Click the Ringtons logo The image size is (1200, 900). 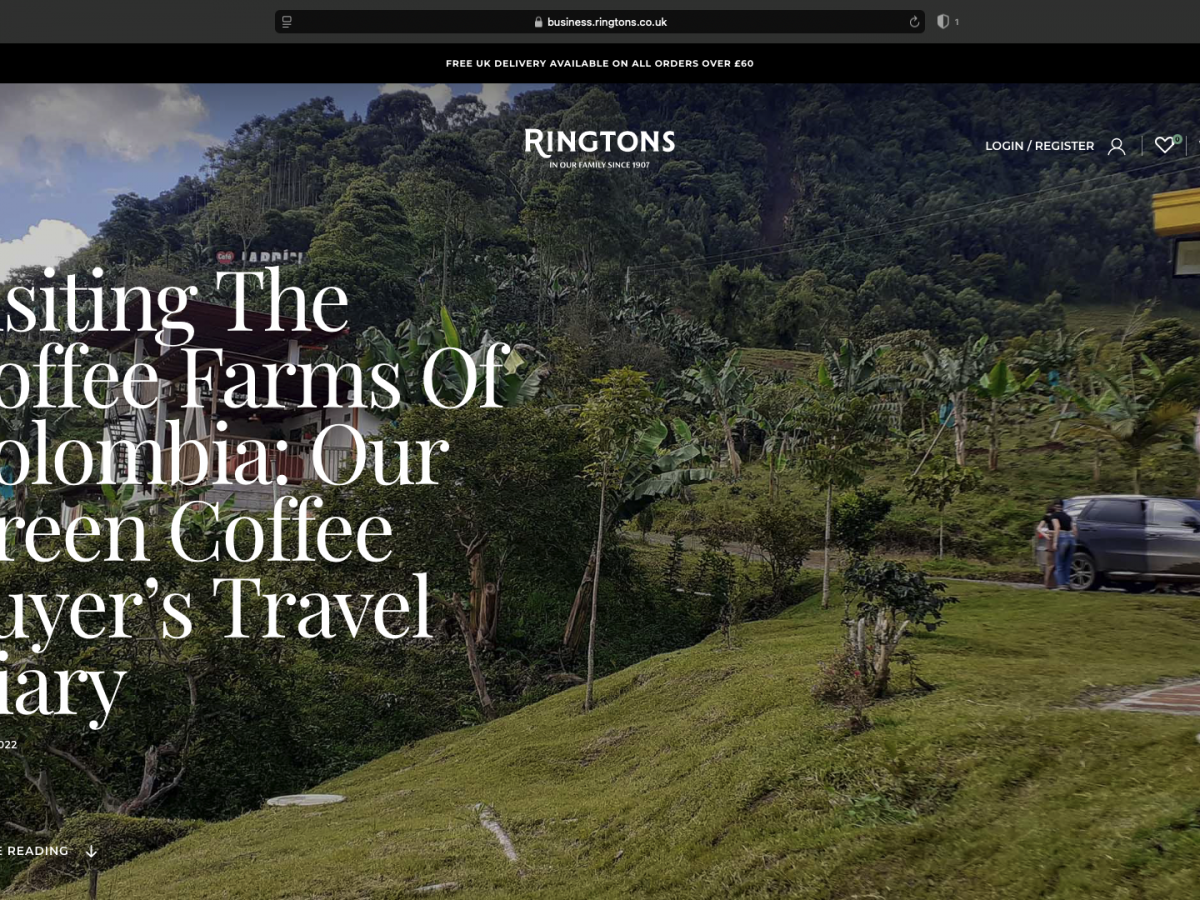pyautogui.click(x=600, y=147)
